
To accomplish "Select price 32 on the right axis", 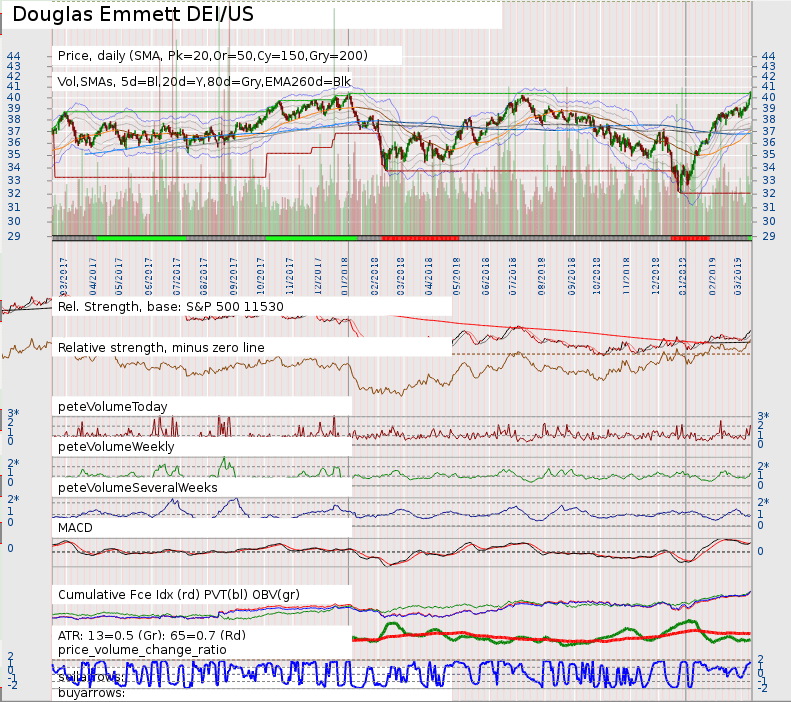I will (768, 194).
